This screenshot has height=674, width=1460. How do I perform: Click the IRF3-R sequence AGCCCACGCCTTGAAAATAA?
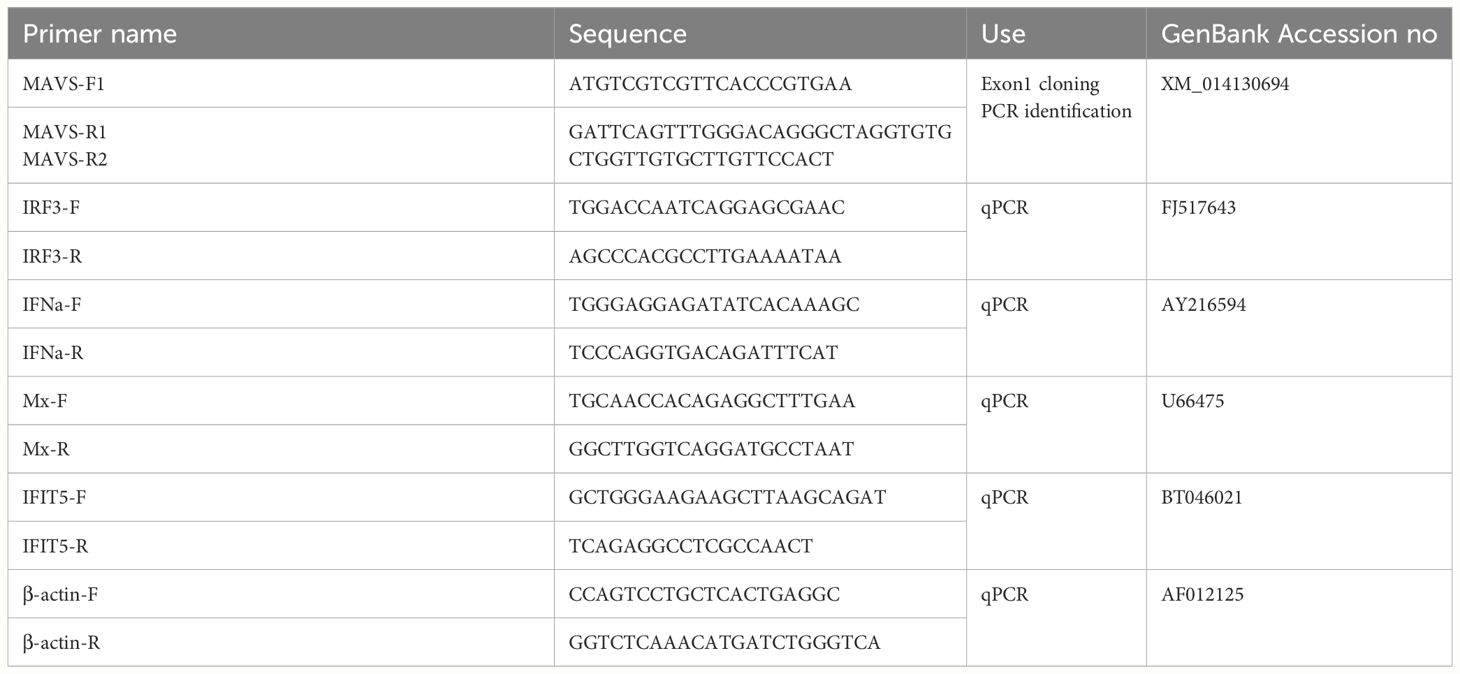pyautogui.click(x=705, y=256)
